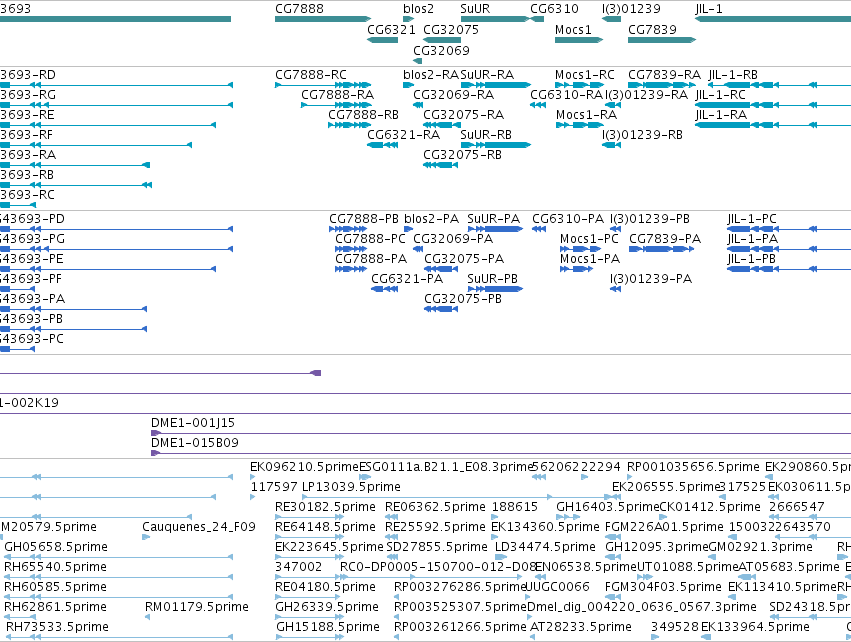Click the SuUR-RA transcript label
The width and height of the screenshot is (851, 642).
(487, 74)
